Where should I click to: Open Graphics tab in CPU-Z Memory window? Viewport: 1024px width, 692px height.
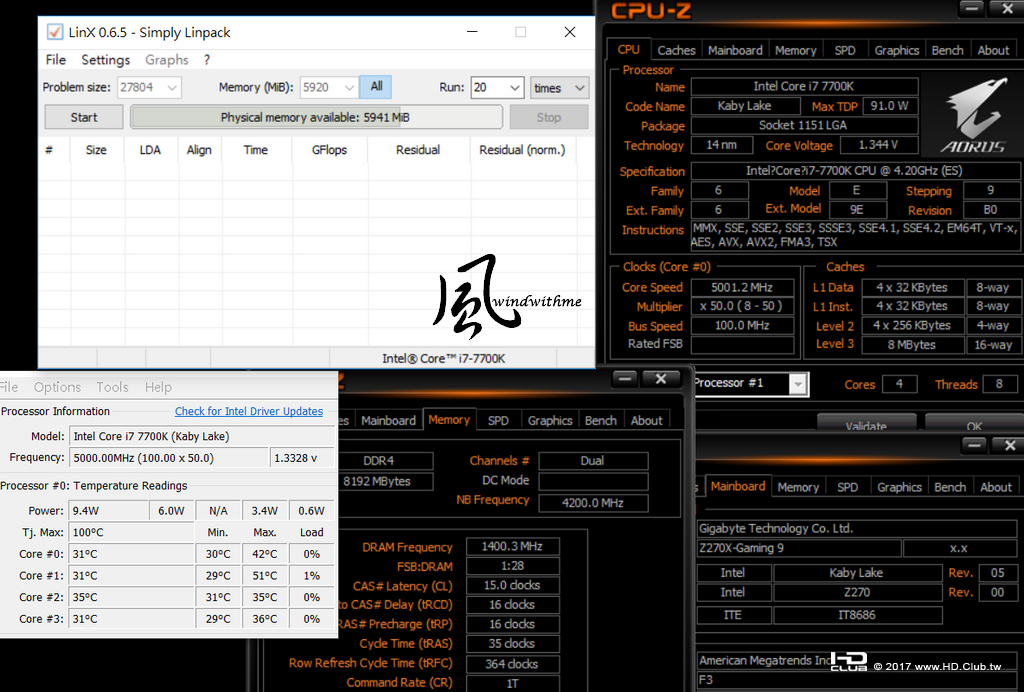pos(550,420)
